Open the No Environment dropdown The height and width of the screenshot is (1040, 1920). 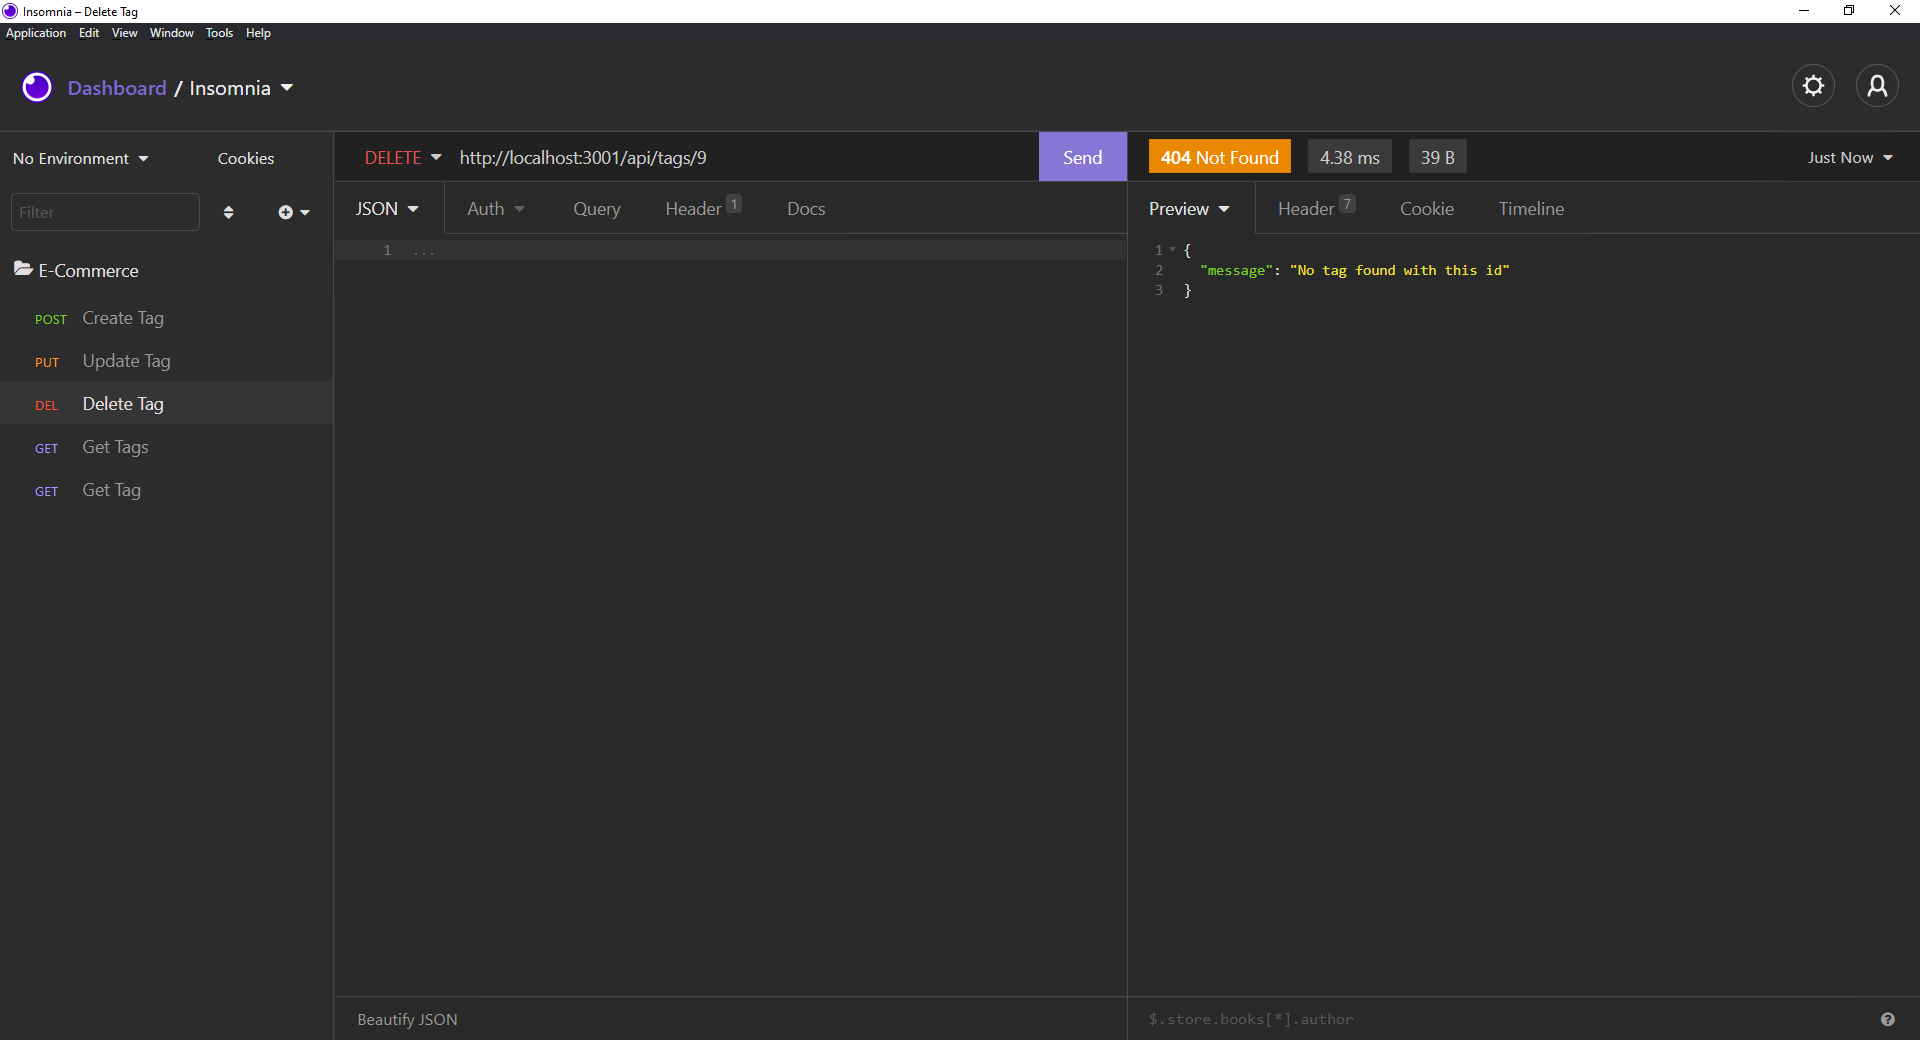[81, 158]
